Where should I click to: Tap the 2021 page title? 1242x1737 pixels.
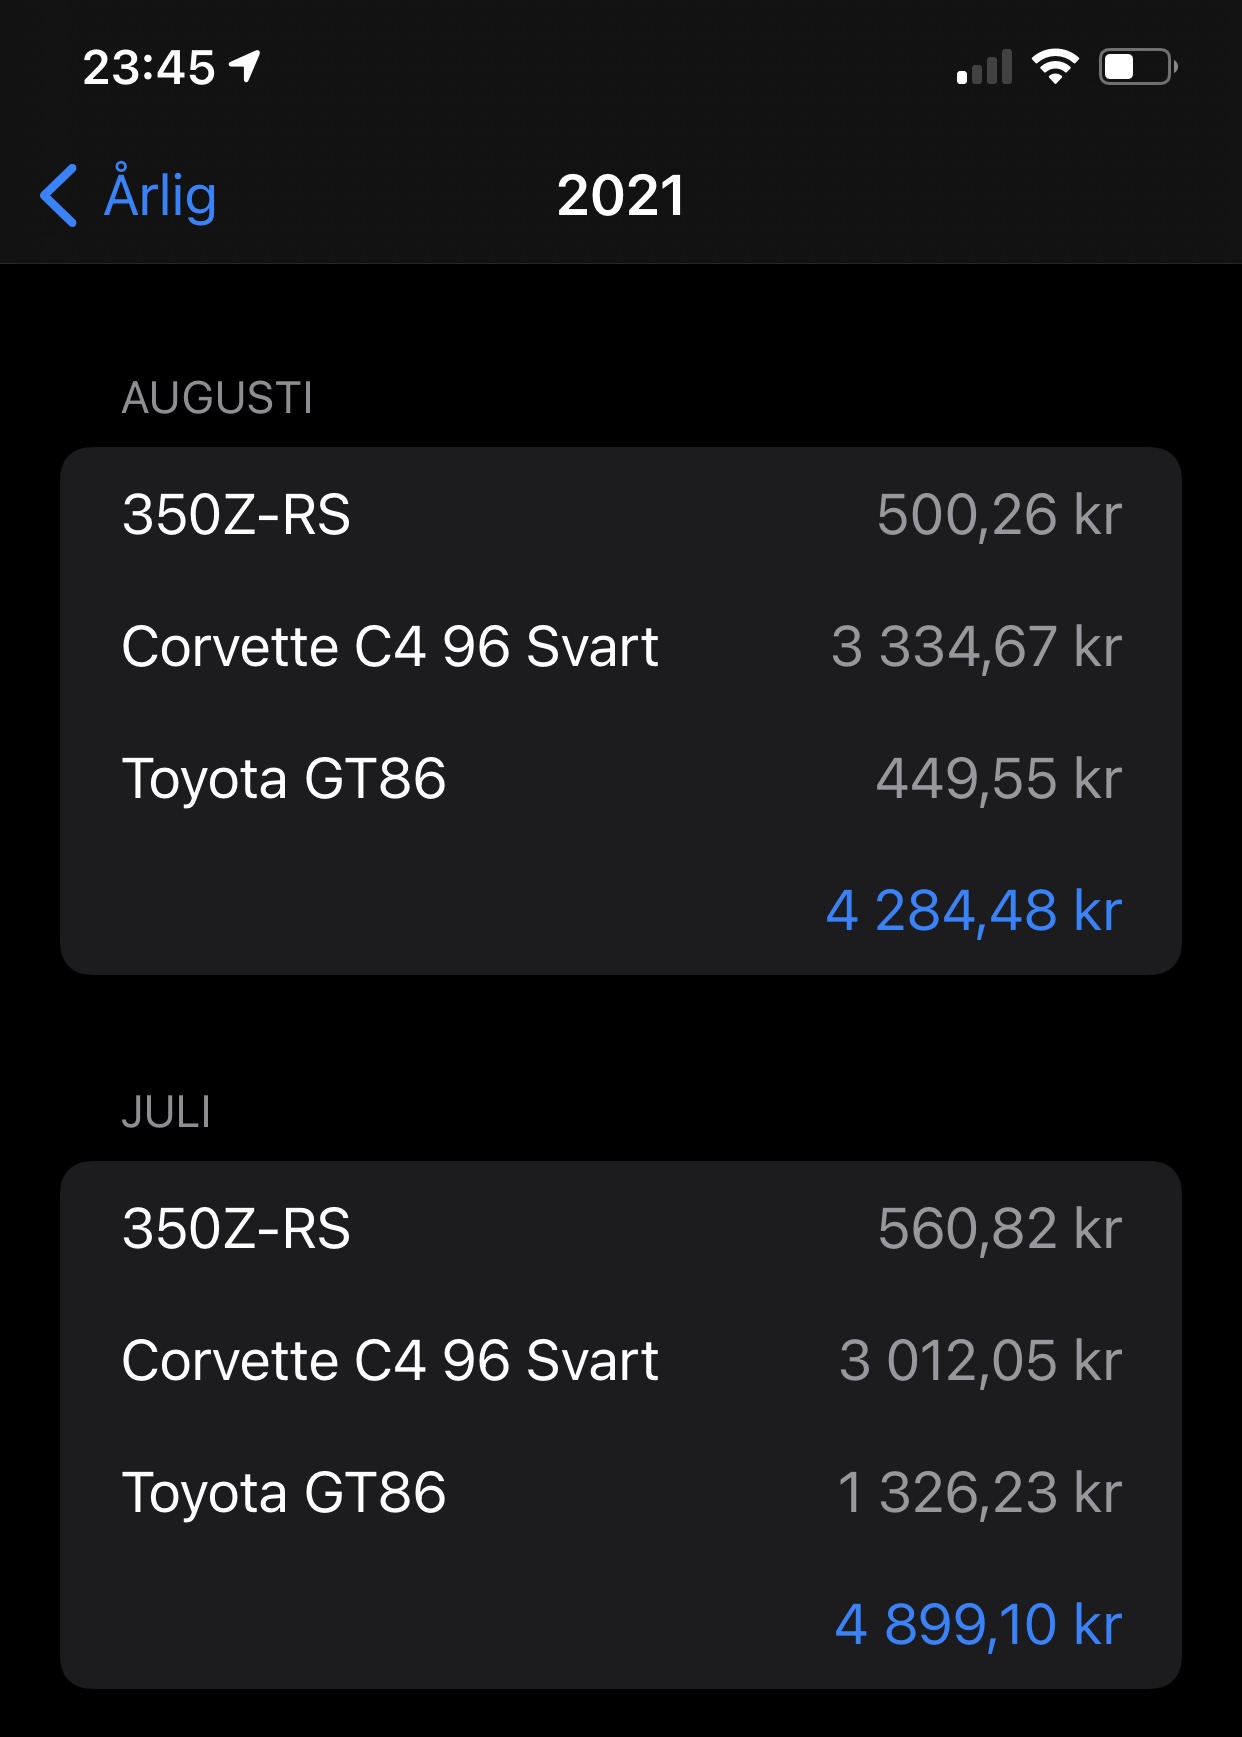621,195
